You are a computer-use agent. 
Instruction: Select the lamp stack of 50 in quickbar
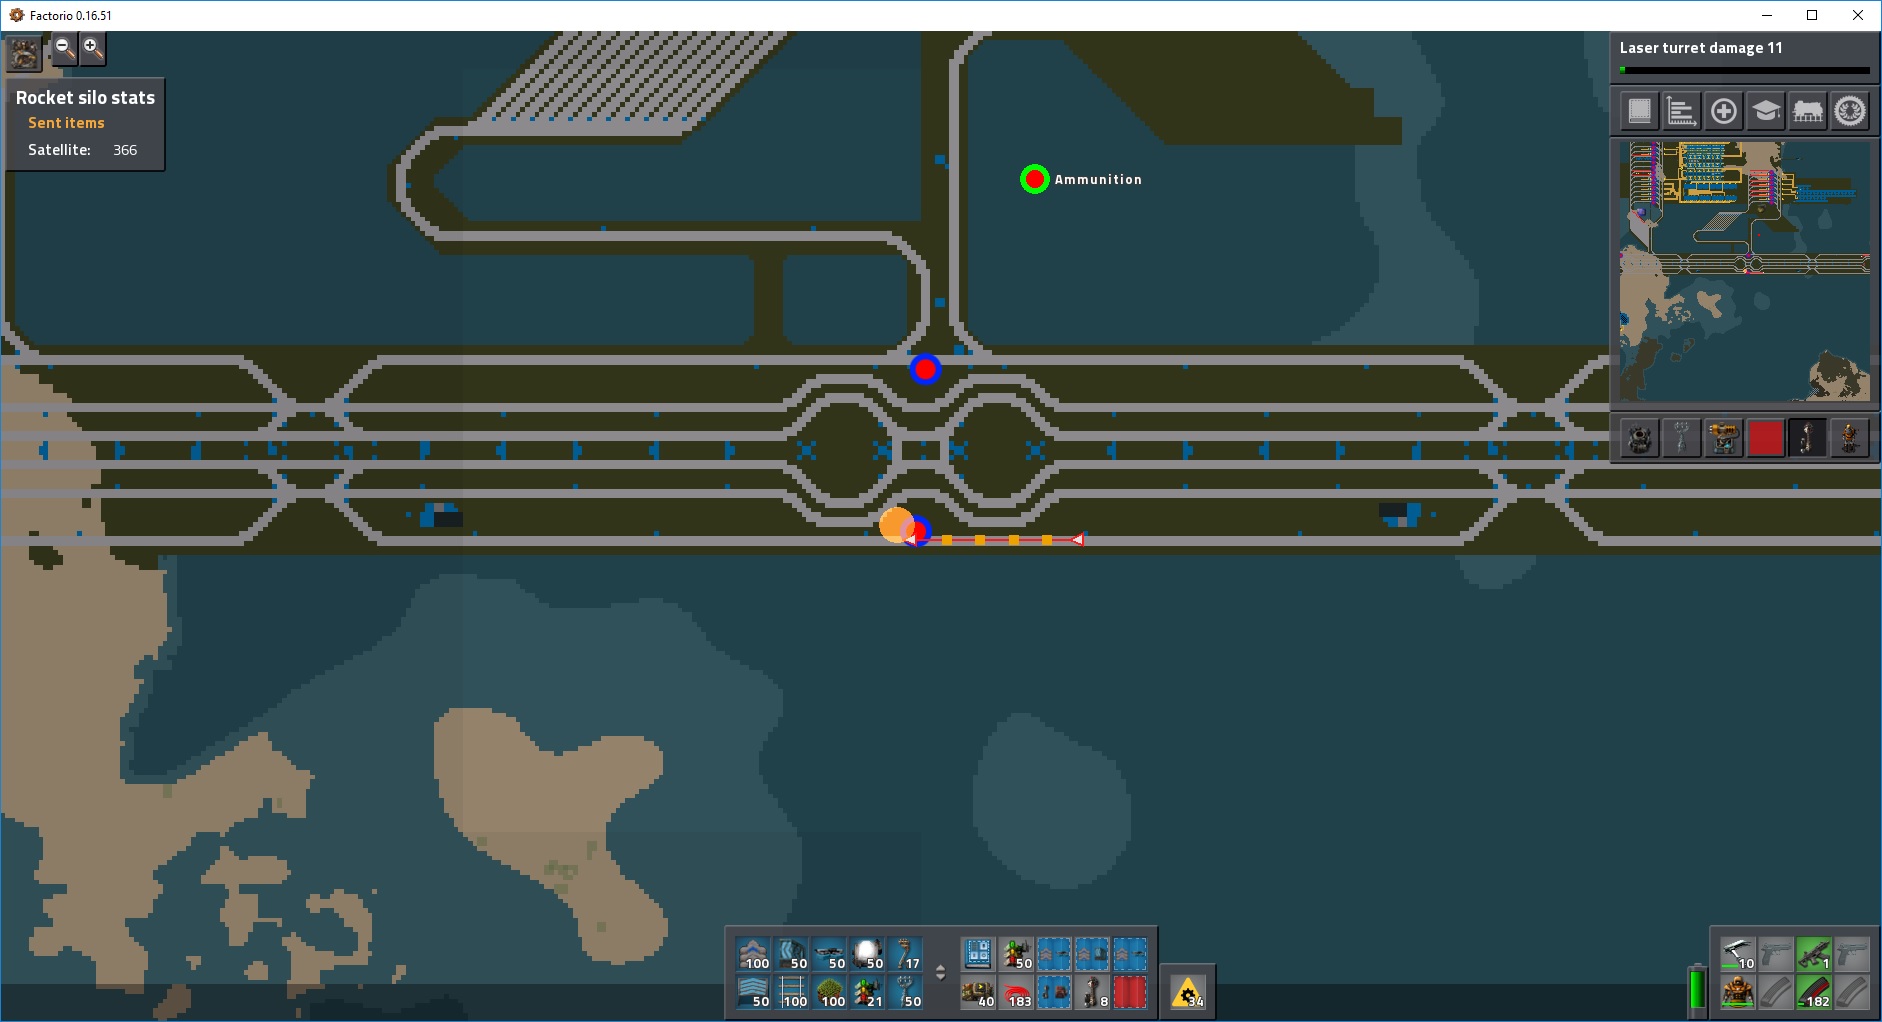pyautogui.click(x=868, y=954)
